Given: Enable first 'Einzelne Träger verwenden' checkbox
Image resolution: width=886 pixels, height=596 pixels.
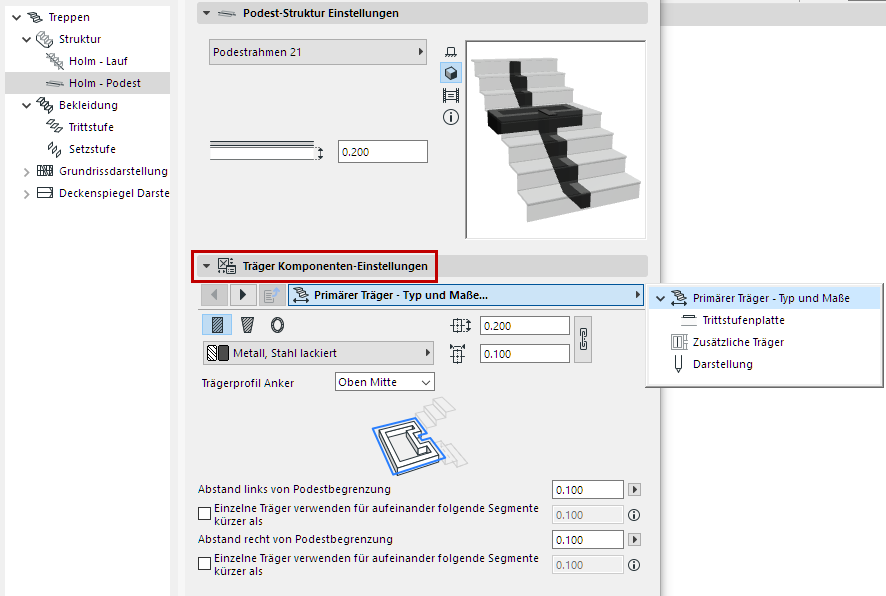Looking at the screenshot, I should (x=205, y=514).
